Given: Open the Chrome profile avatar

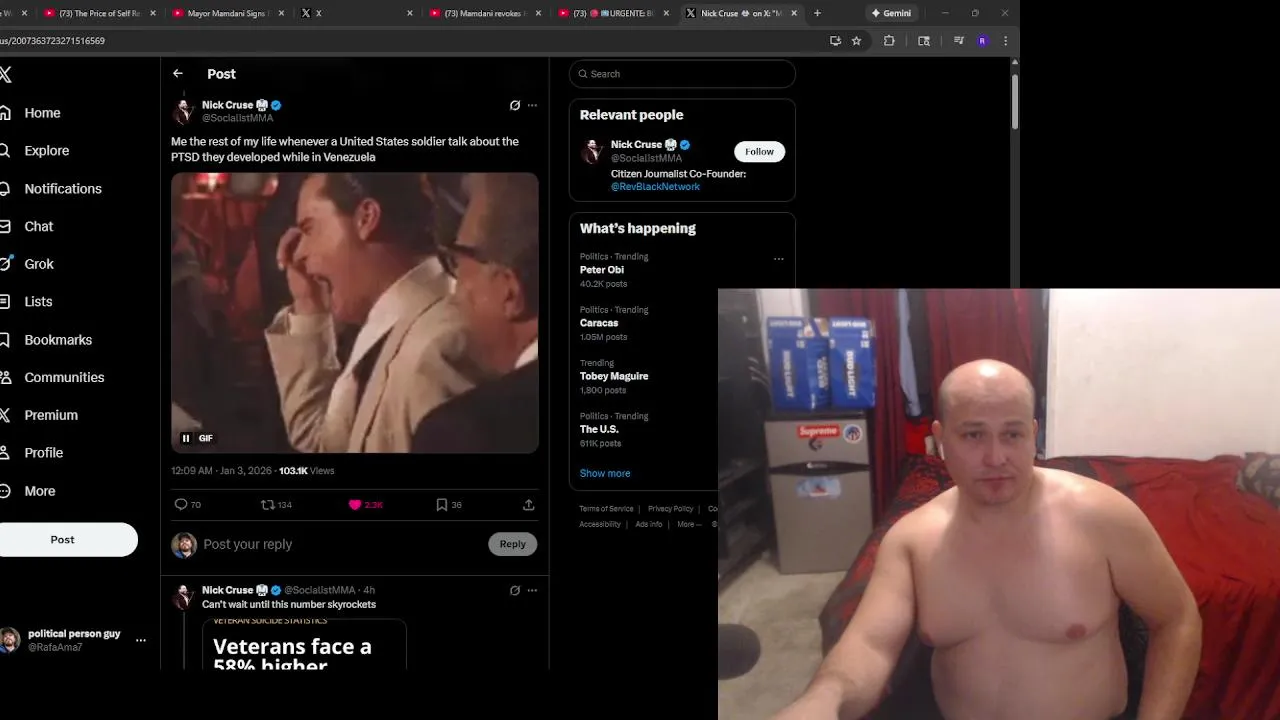Looking at the screenshot, I should click(982, 41).
